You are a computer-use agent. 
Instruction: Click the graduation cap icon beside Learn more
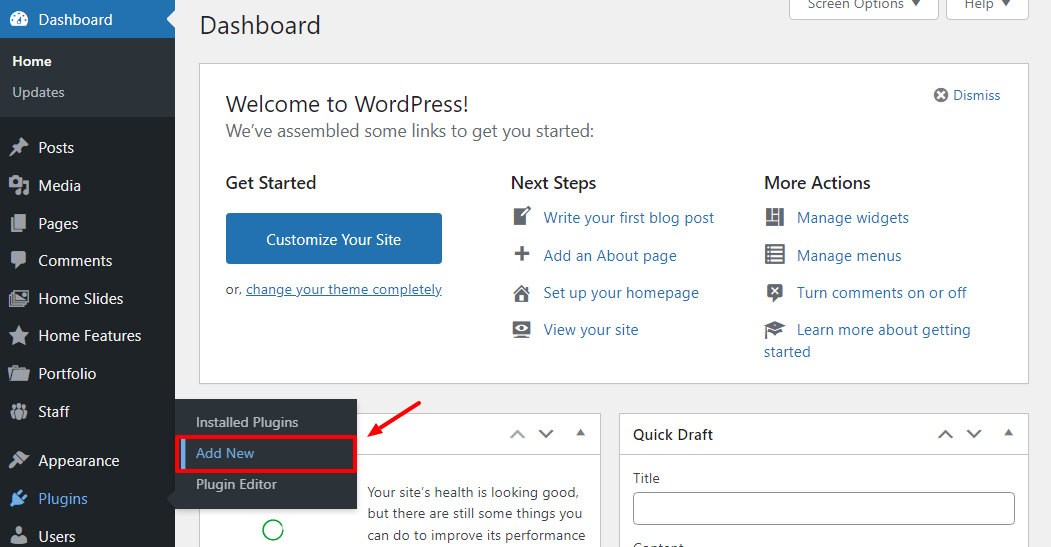pyautogui.click(x=774, y=330)
